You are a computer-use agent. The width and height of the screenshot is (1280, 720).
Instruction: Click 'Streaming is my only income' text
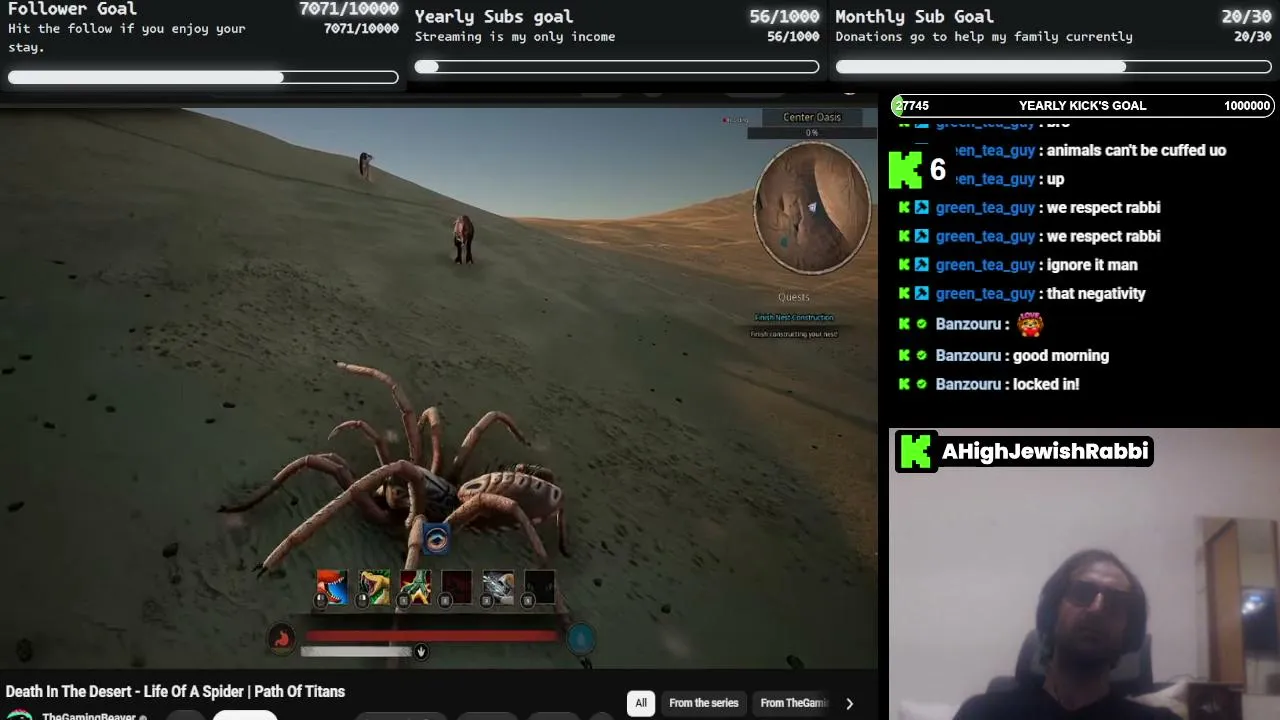coord(515,37)
